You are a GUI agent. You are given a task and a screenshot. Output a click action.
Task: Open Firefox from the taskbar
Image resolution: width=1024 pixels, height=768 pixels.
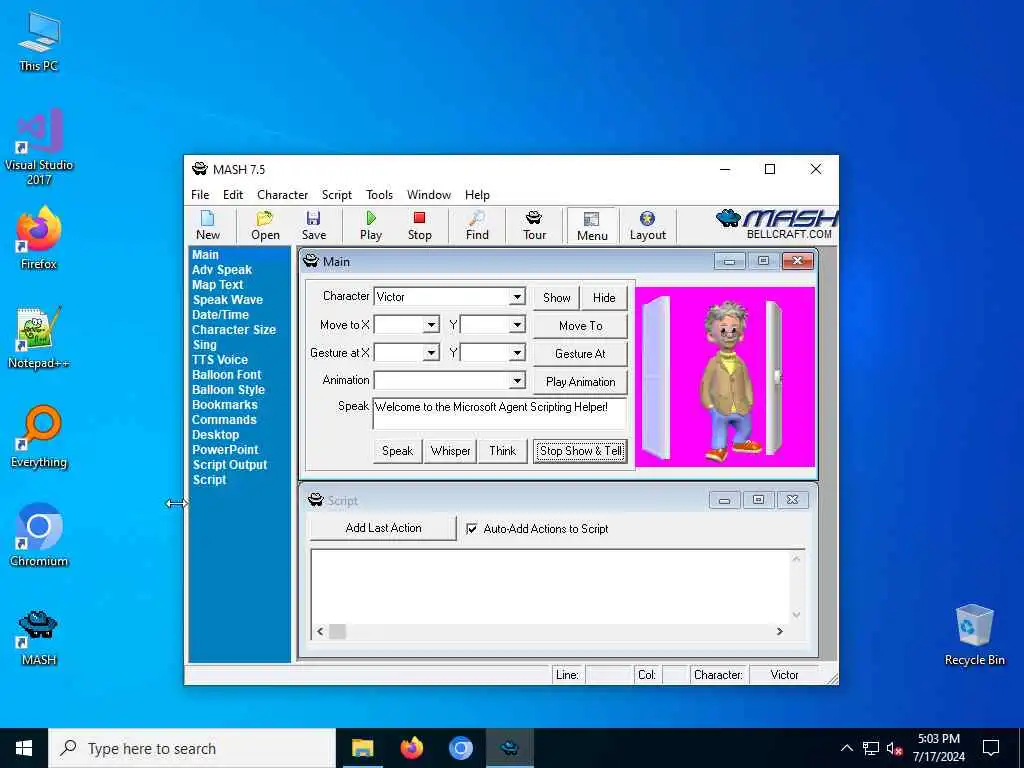(x=411, y=748)
